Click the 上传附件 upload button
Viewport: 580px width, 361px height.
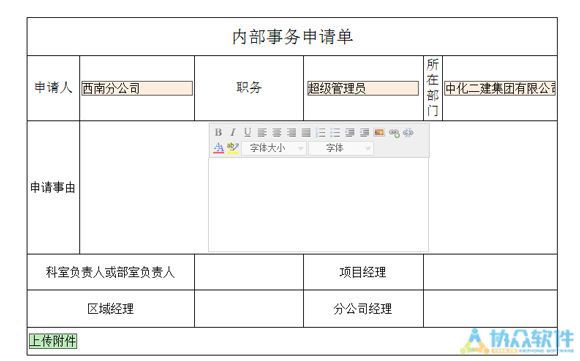click(x=53, y=341)
